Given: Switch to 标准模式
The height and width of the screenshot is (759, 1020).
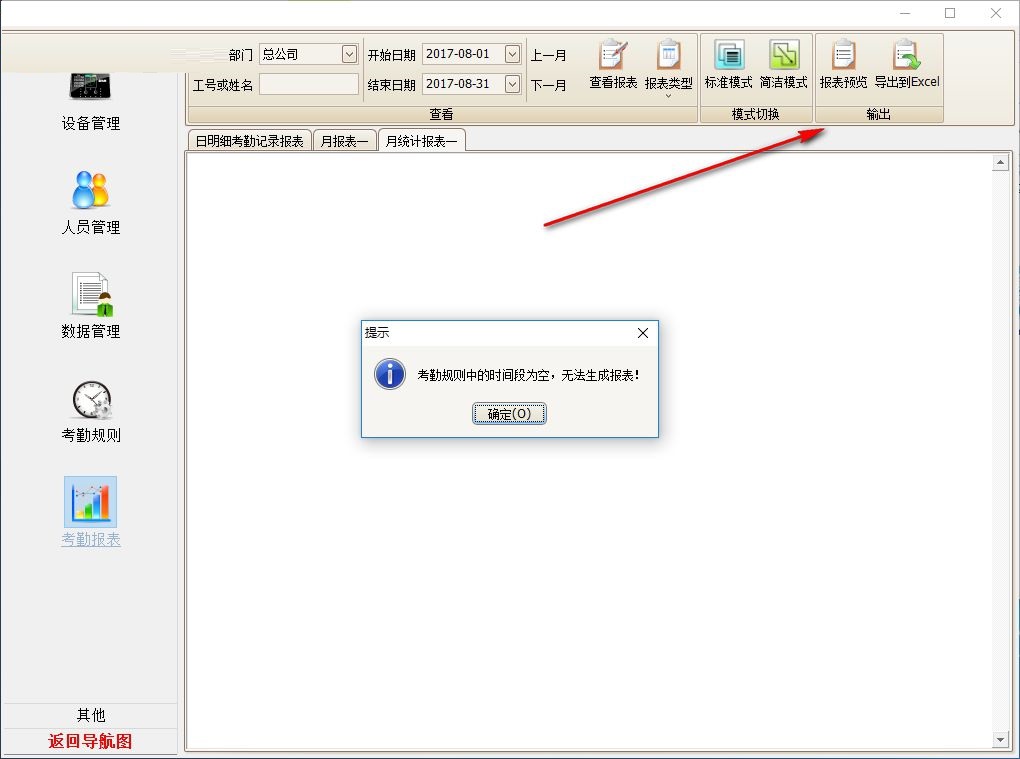Looking at the screenshot, I should (728, 64).
